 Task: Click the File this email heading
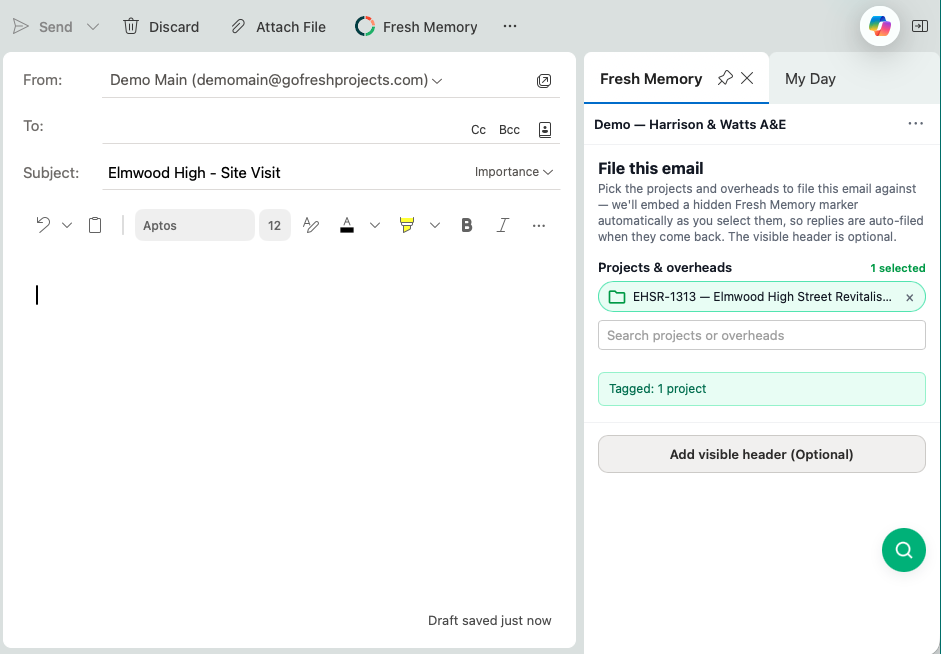[651, 168]
